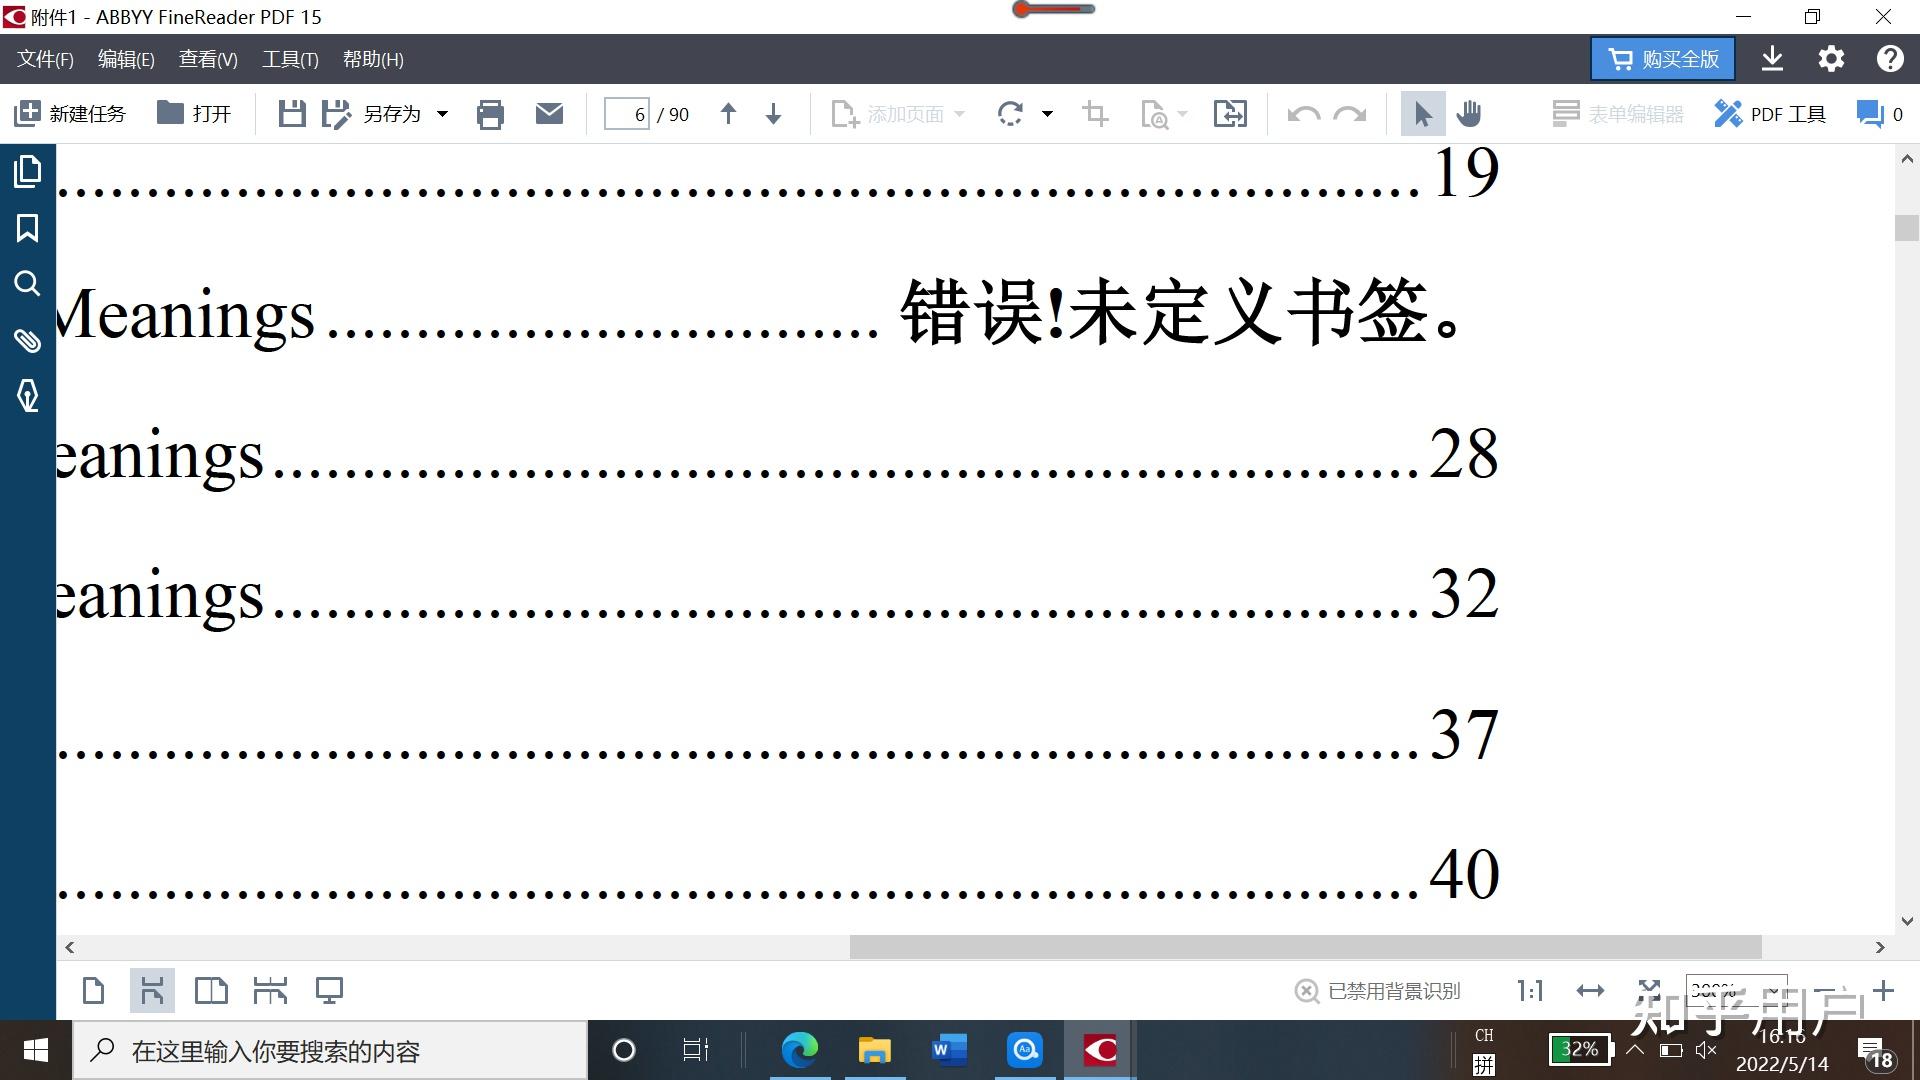Set zoom to actual size with 1:1
Viewport: 1920px width, 1080px height.
[x=1530, y=991]
